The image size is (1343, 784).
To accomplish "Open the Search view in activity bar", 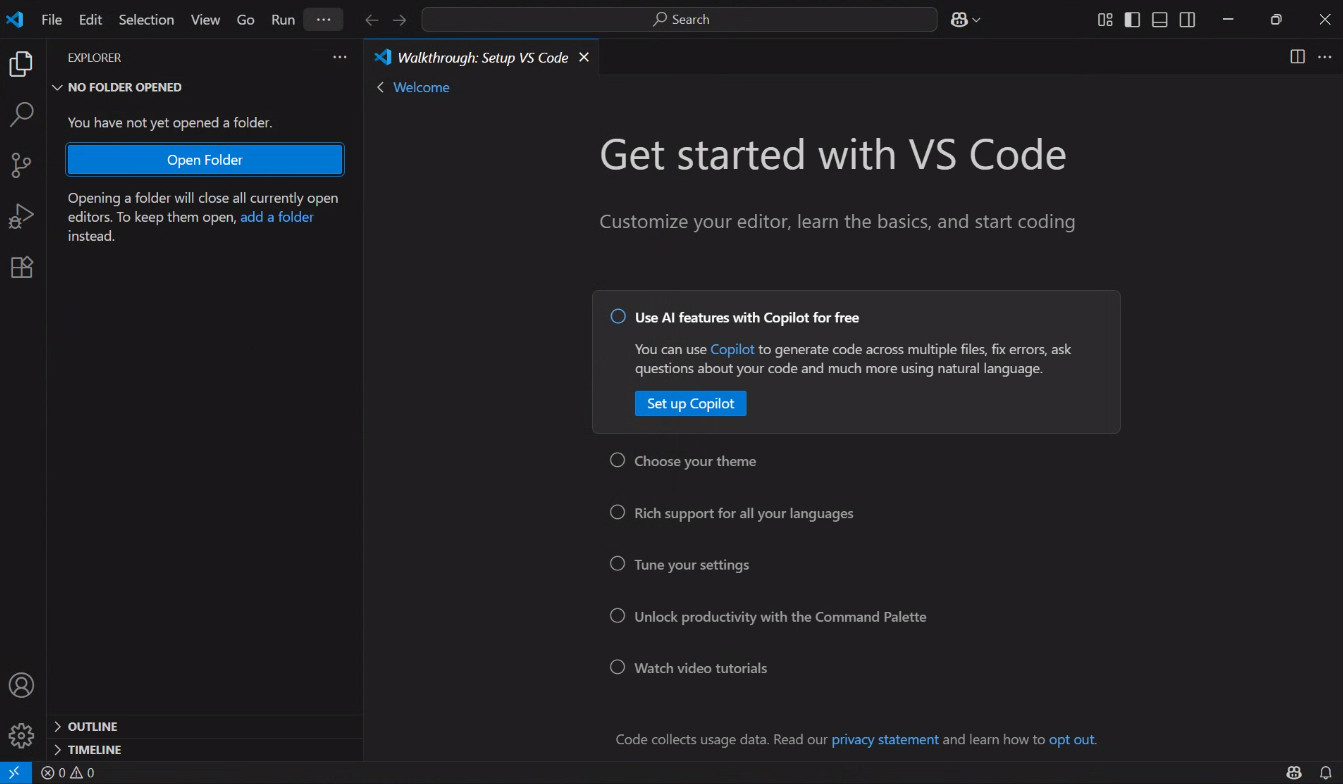I will point(21,114).
